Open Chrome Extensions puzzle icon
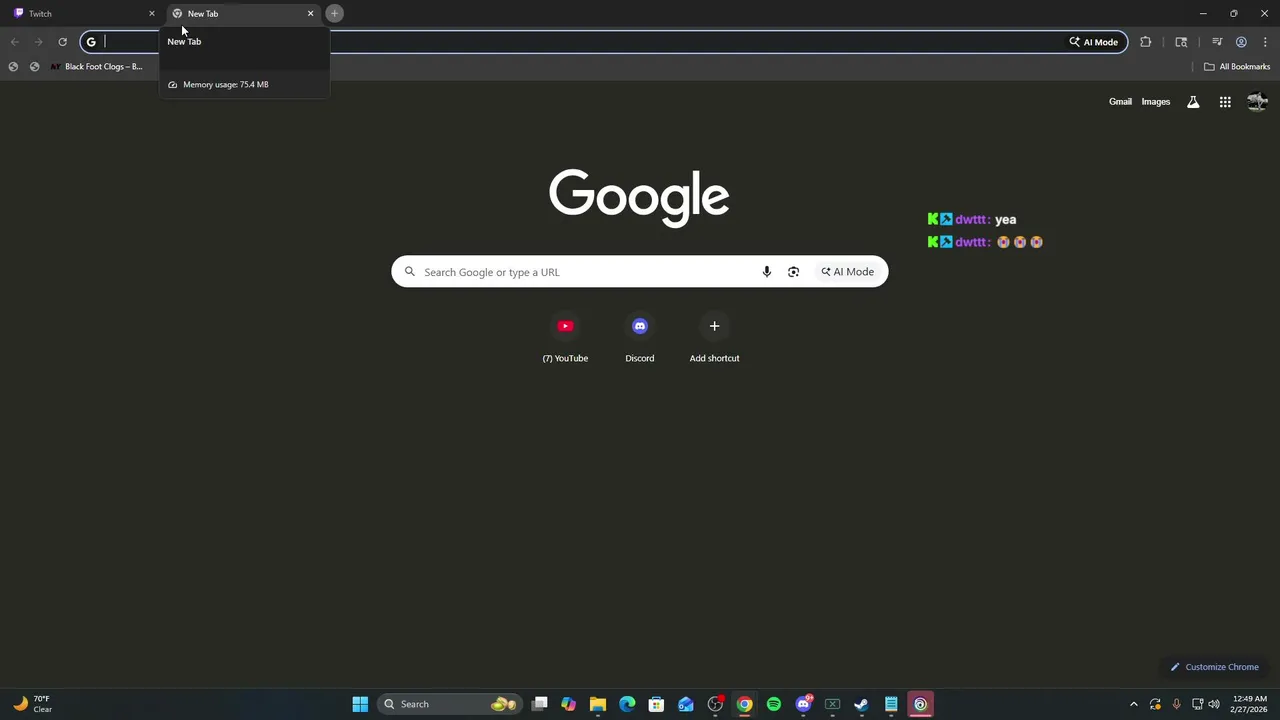Image resolution: width=1280 pixels, height=720 pixels. (x=1146, y=42)
